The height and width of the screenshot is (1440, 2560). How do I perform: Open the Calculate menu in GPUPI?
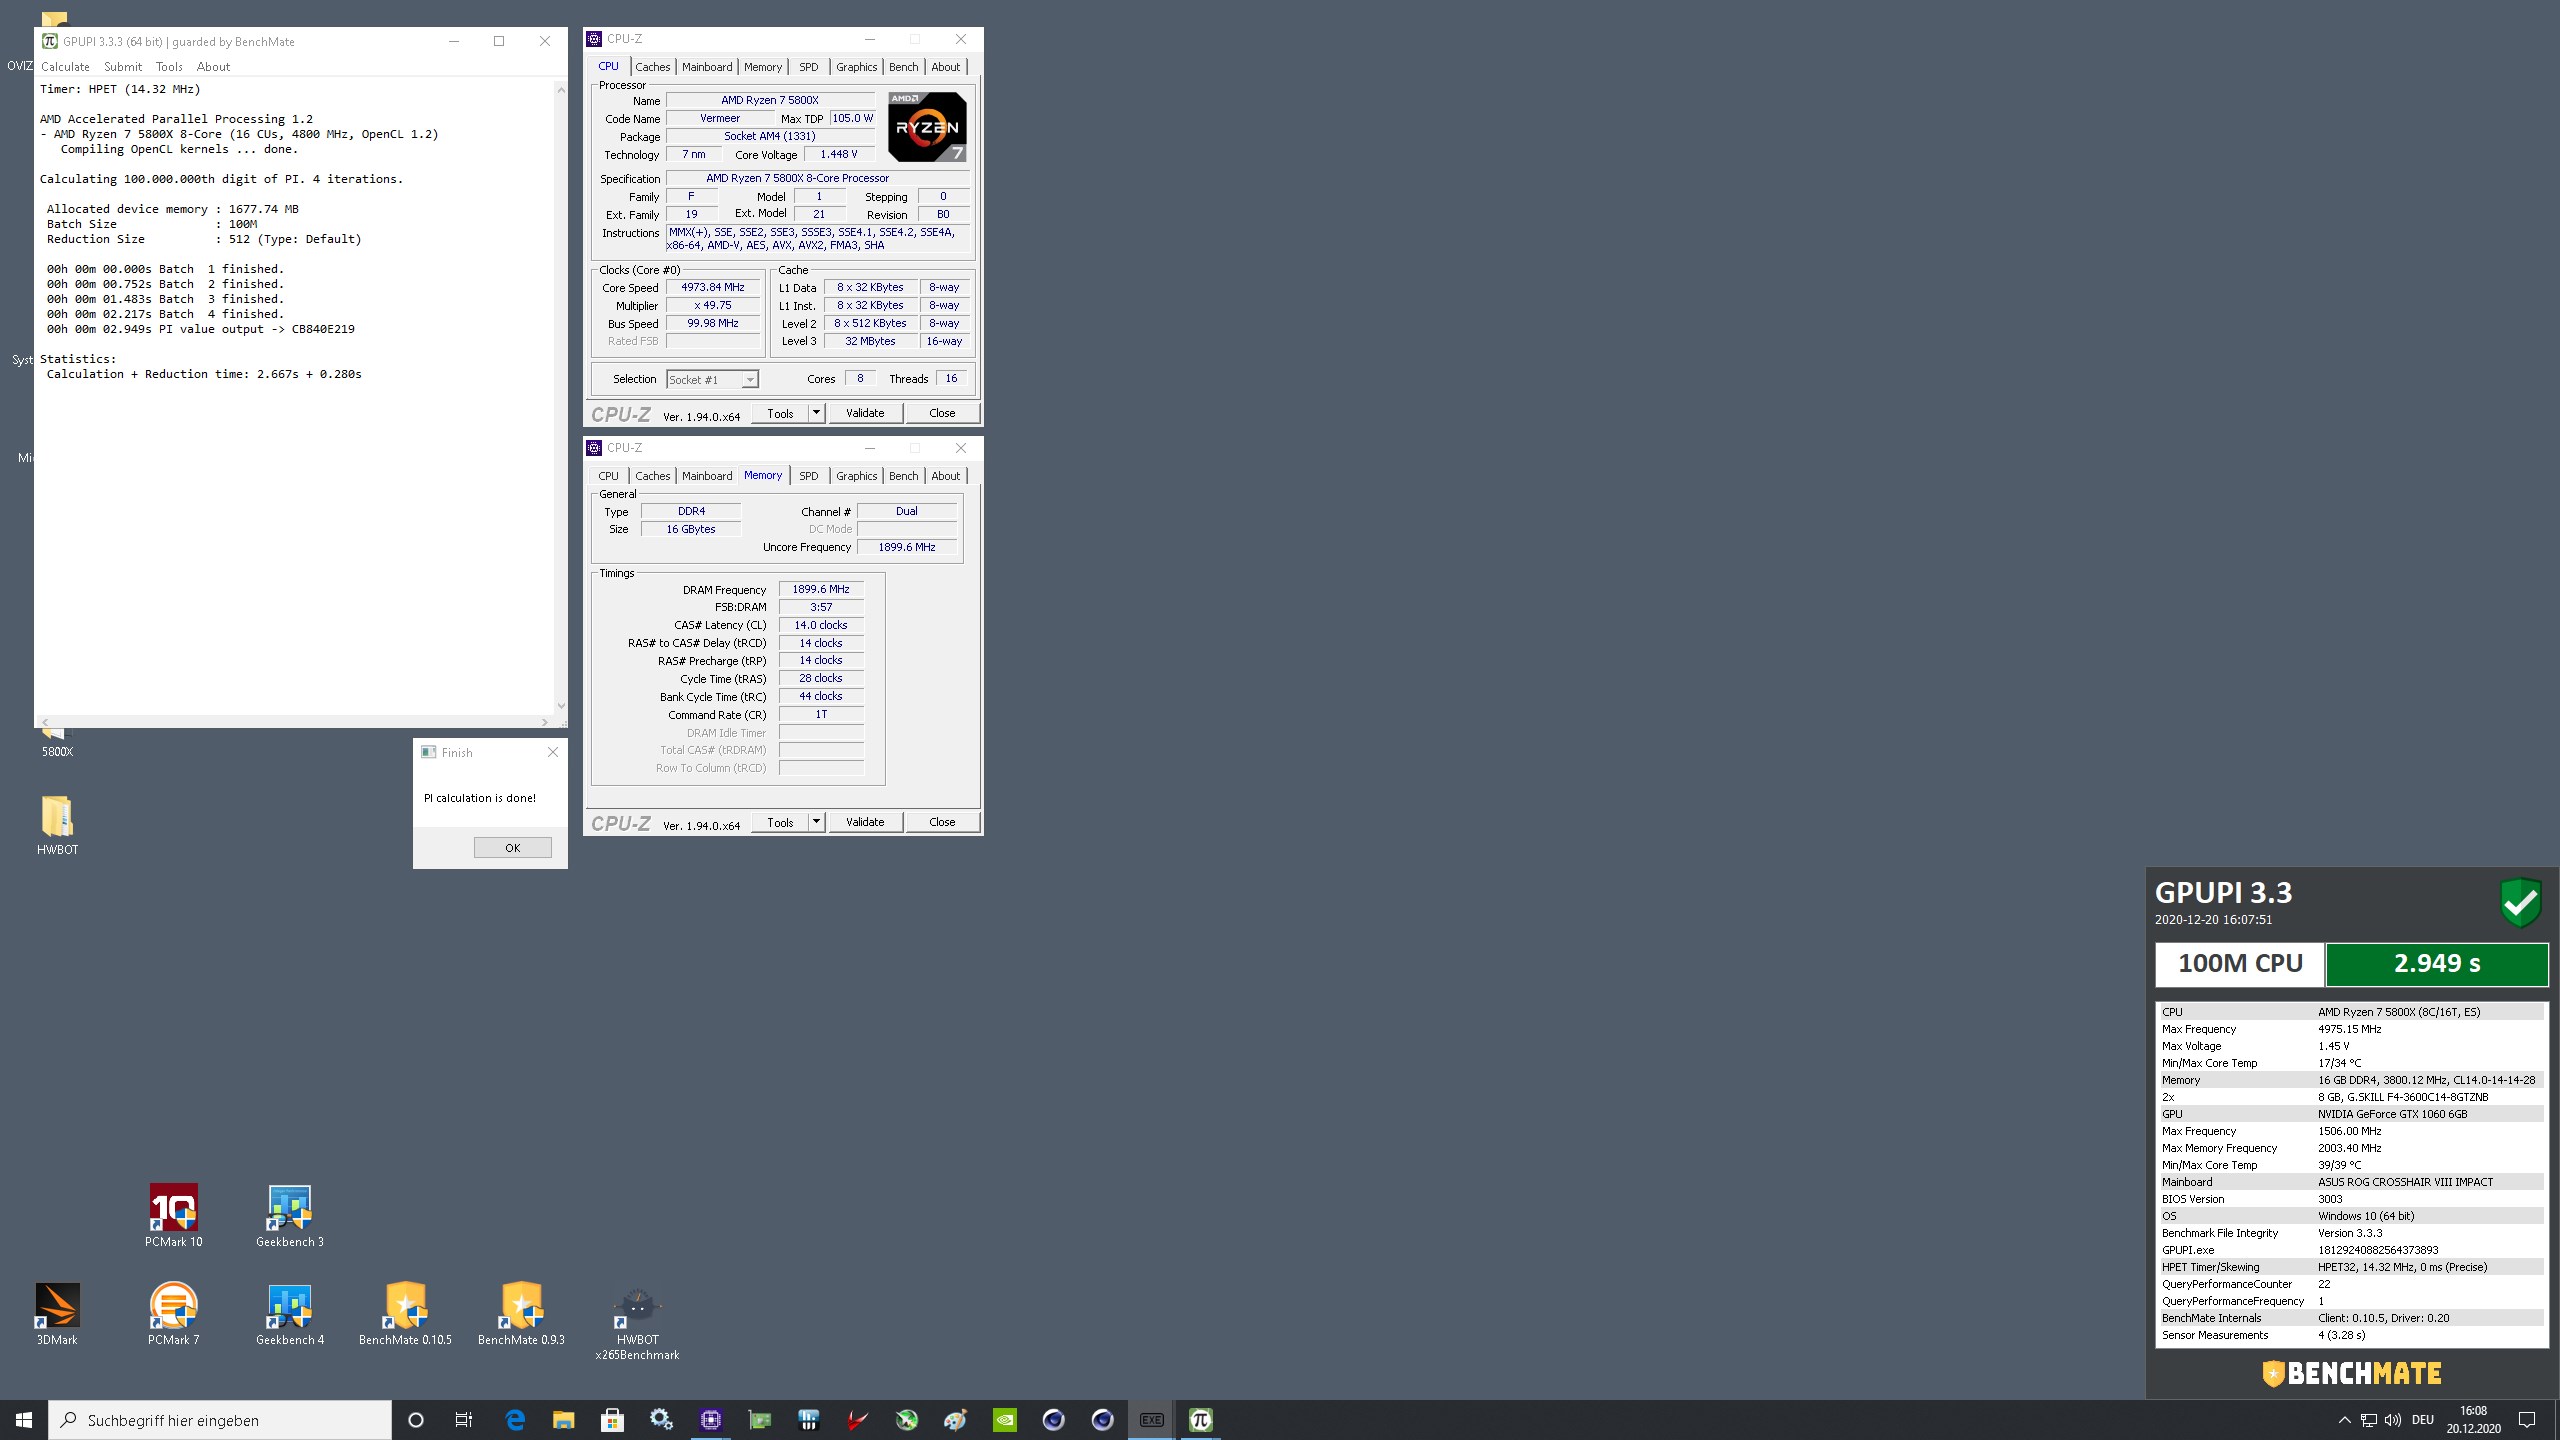tap(65, 67)
